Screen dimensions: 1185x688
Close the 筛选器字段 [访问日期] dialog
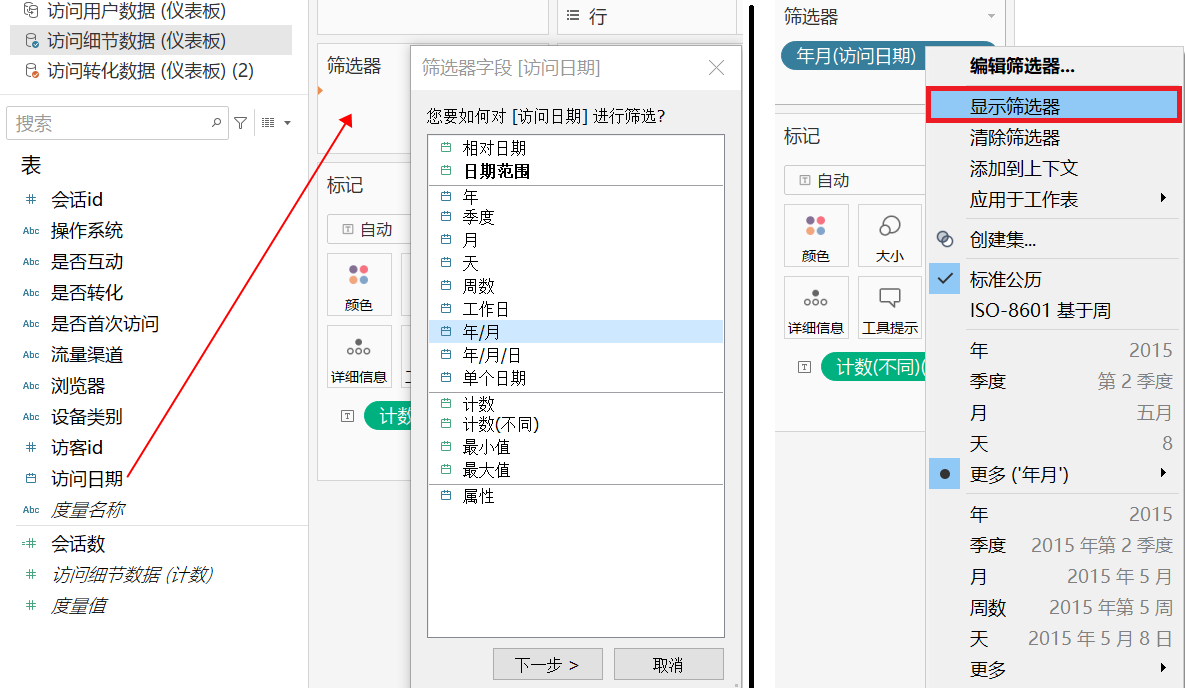coord(716,68)
